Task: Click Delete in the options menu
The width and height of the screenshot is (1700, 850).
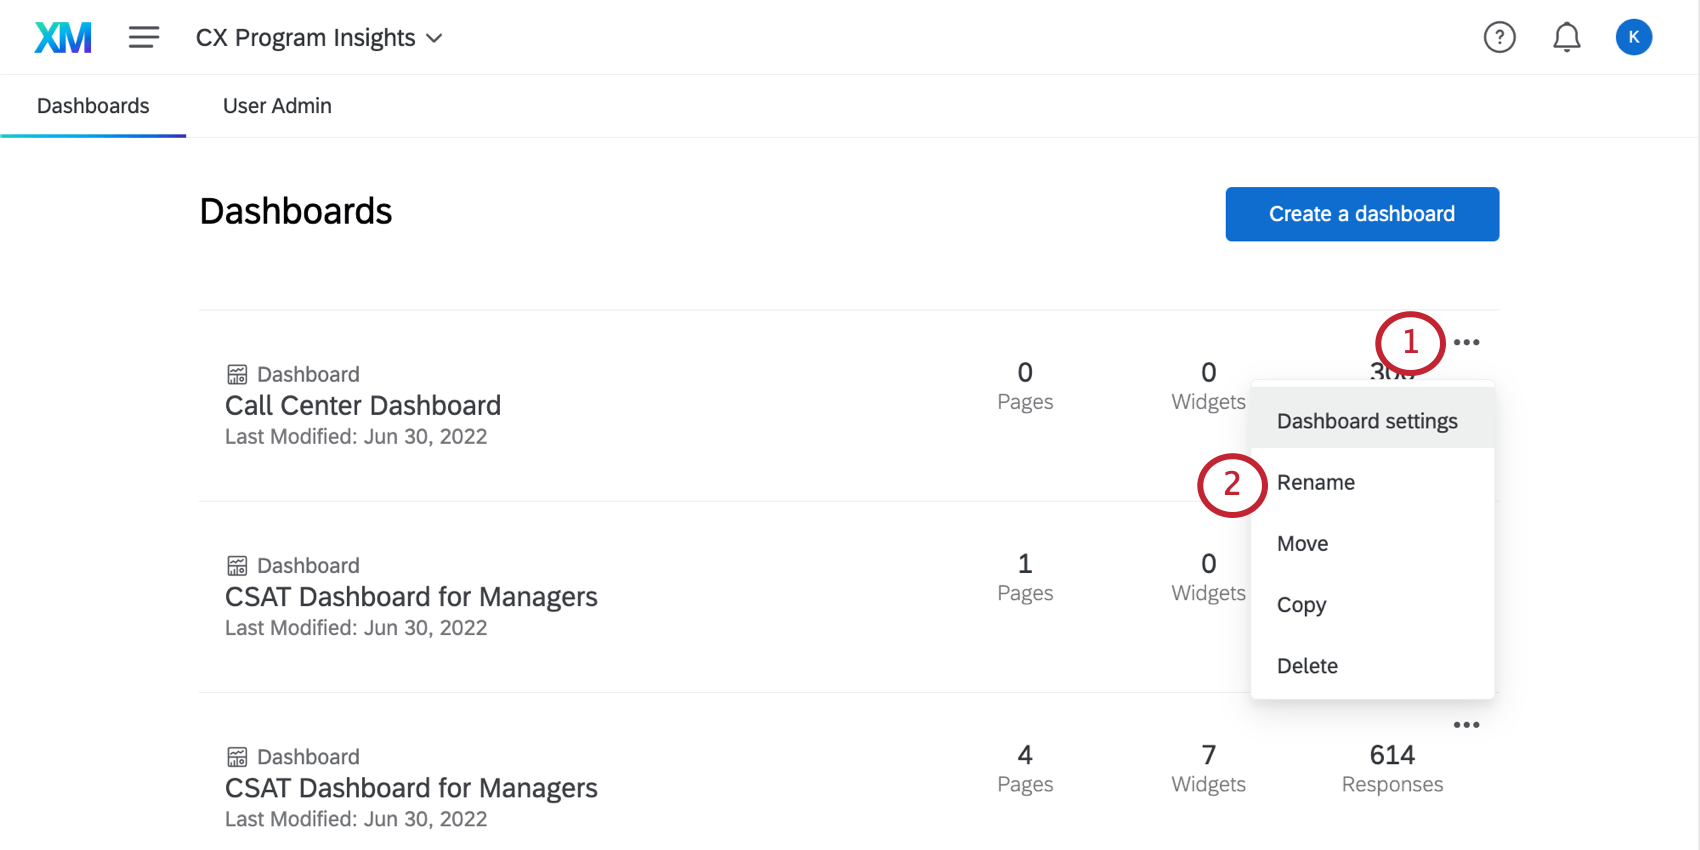Action: [1307, 666]
